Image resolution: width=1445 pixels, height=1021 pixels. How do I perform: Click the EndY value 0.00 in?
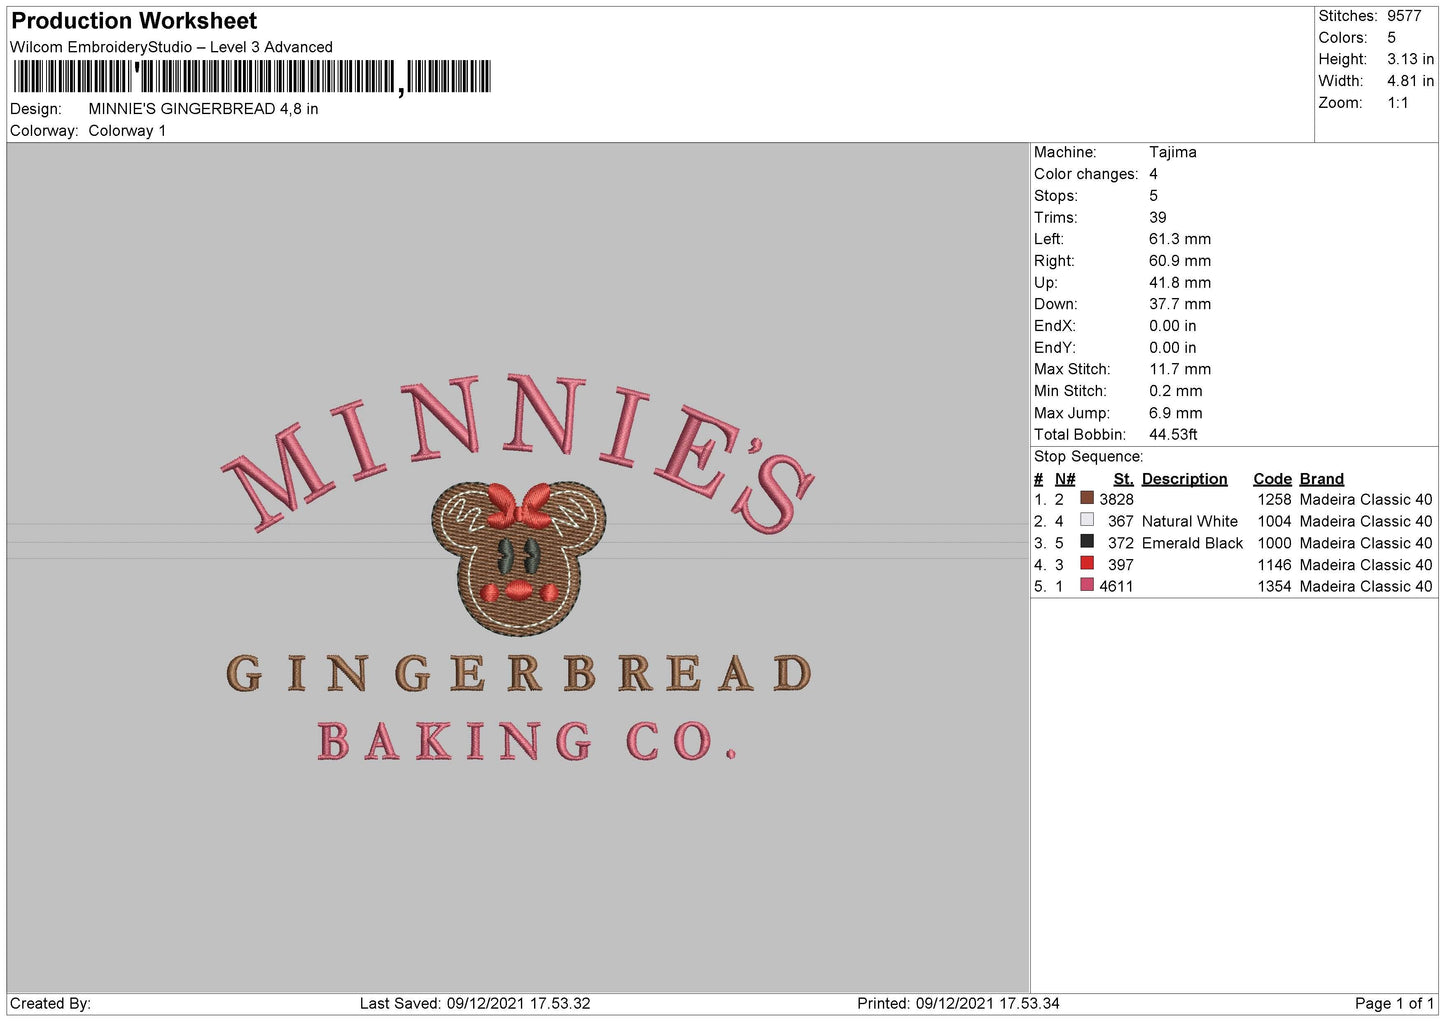(x=1172, y=348)
